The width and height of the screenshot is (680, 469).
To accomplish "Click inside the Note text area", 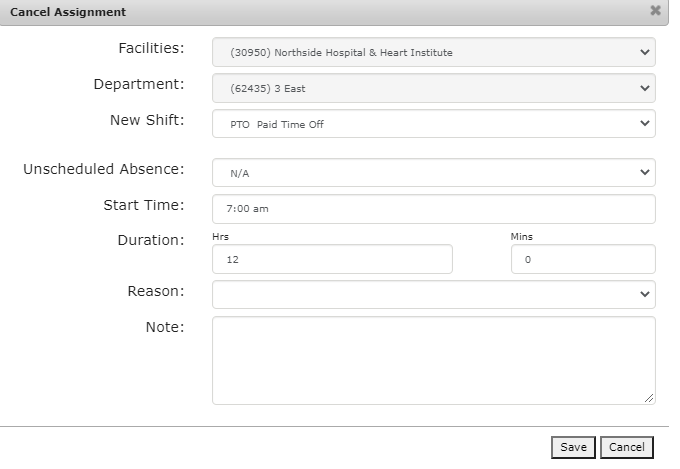I will pos(433,360).
